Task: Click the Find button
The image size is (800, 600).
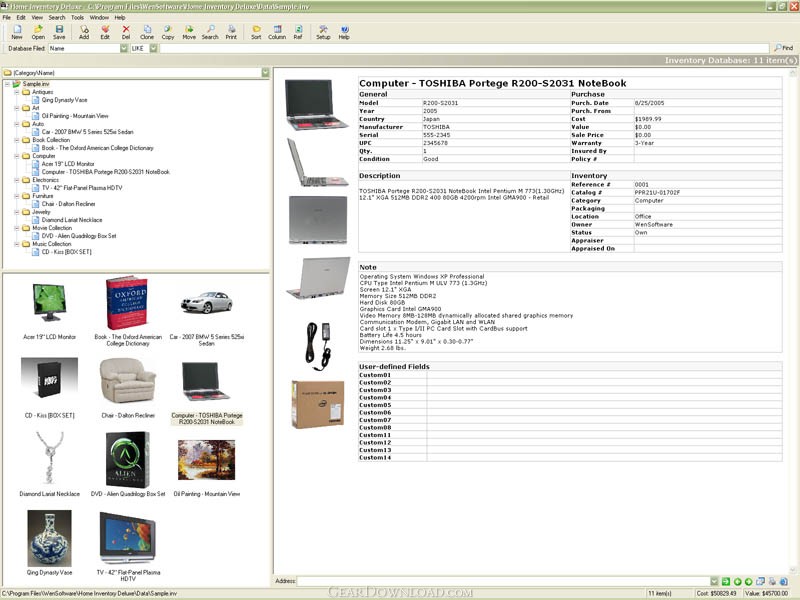Action: pyautogui.click(x=784, y=48)
